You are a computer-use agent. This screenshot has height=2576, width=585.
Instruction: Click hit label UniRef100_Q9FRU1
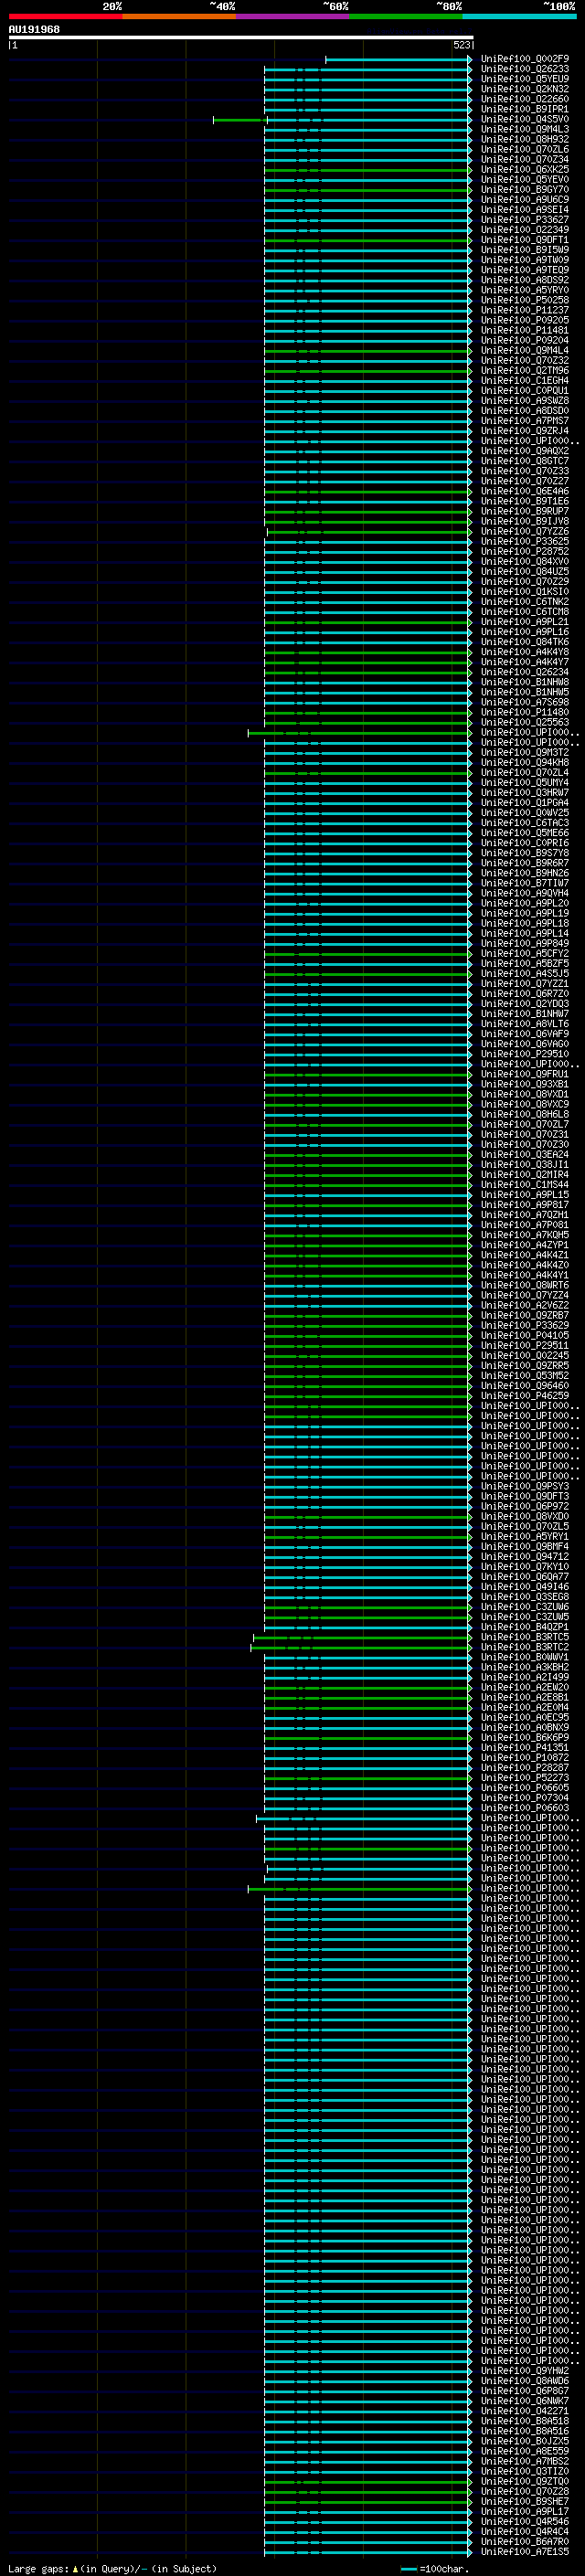pos(525,1075)
